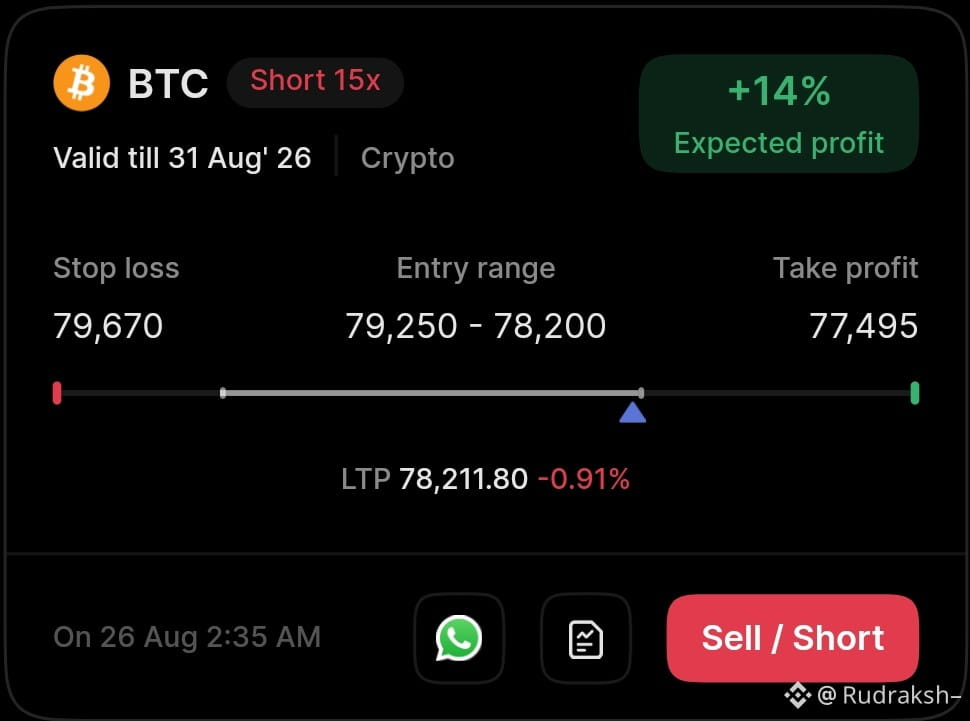The image size is (970, 721).
Task: Click the entry range end handle
Action: (x=641, y=393)
